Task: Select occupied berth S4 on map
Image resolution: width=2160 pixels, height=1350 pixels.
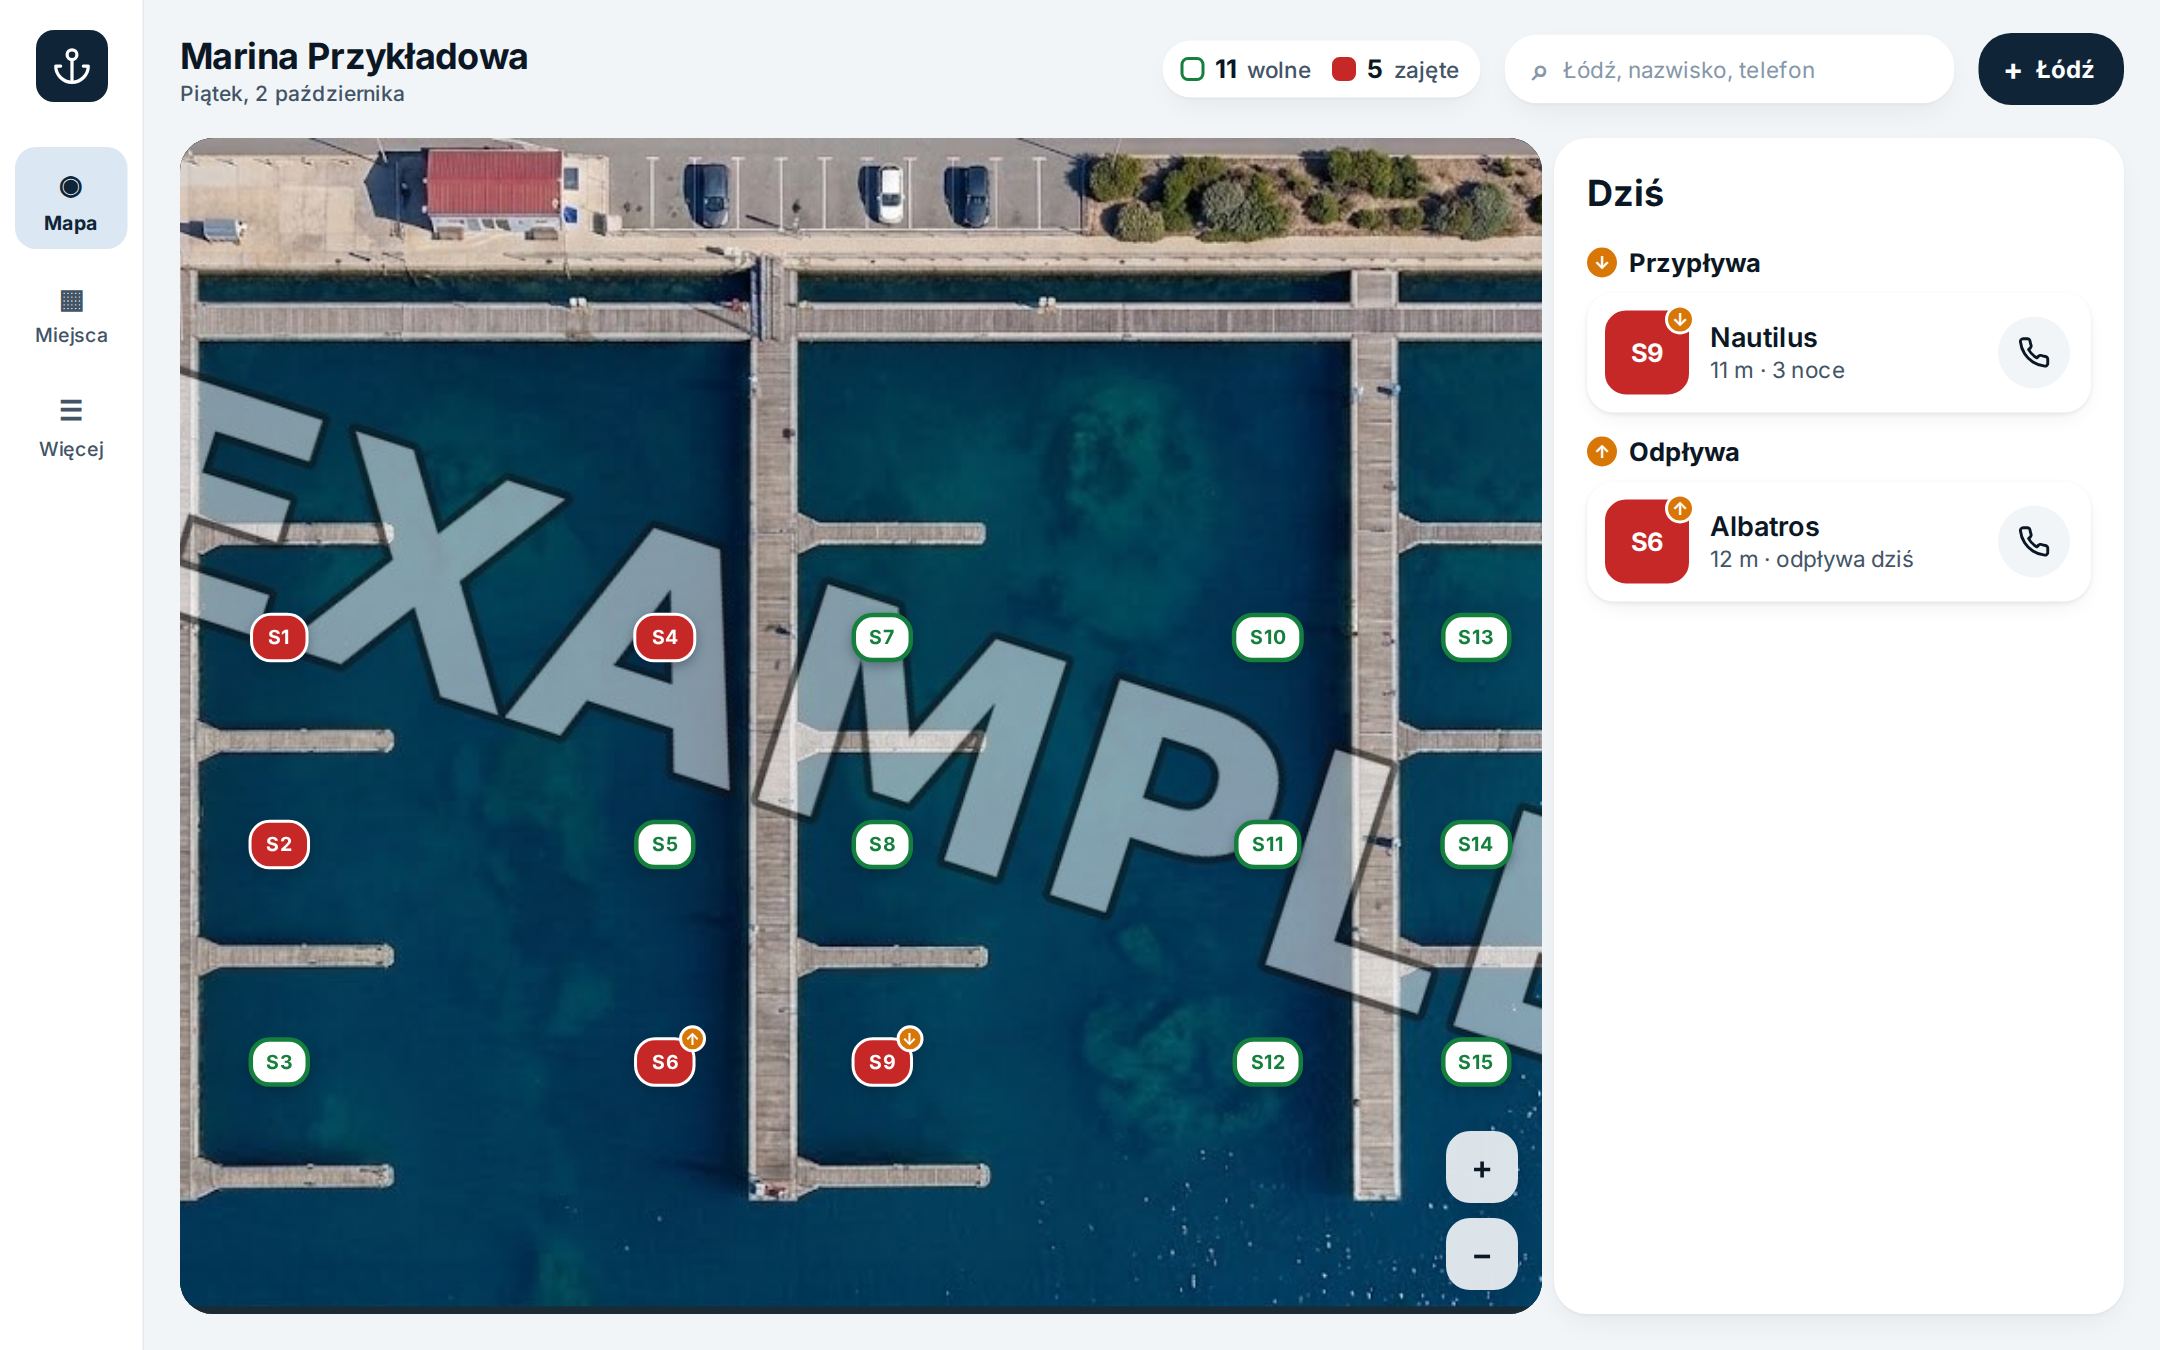Action: (x=665, y=638)
